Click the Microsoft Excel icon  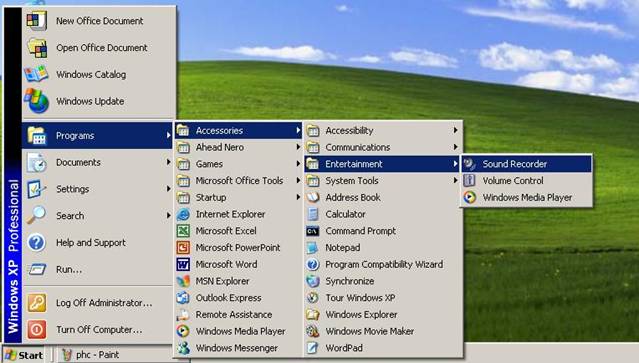point(183,231)
